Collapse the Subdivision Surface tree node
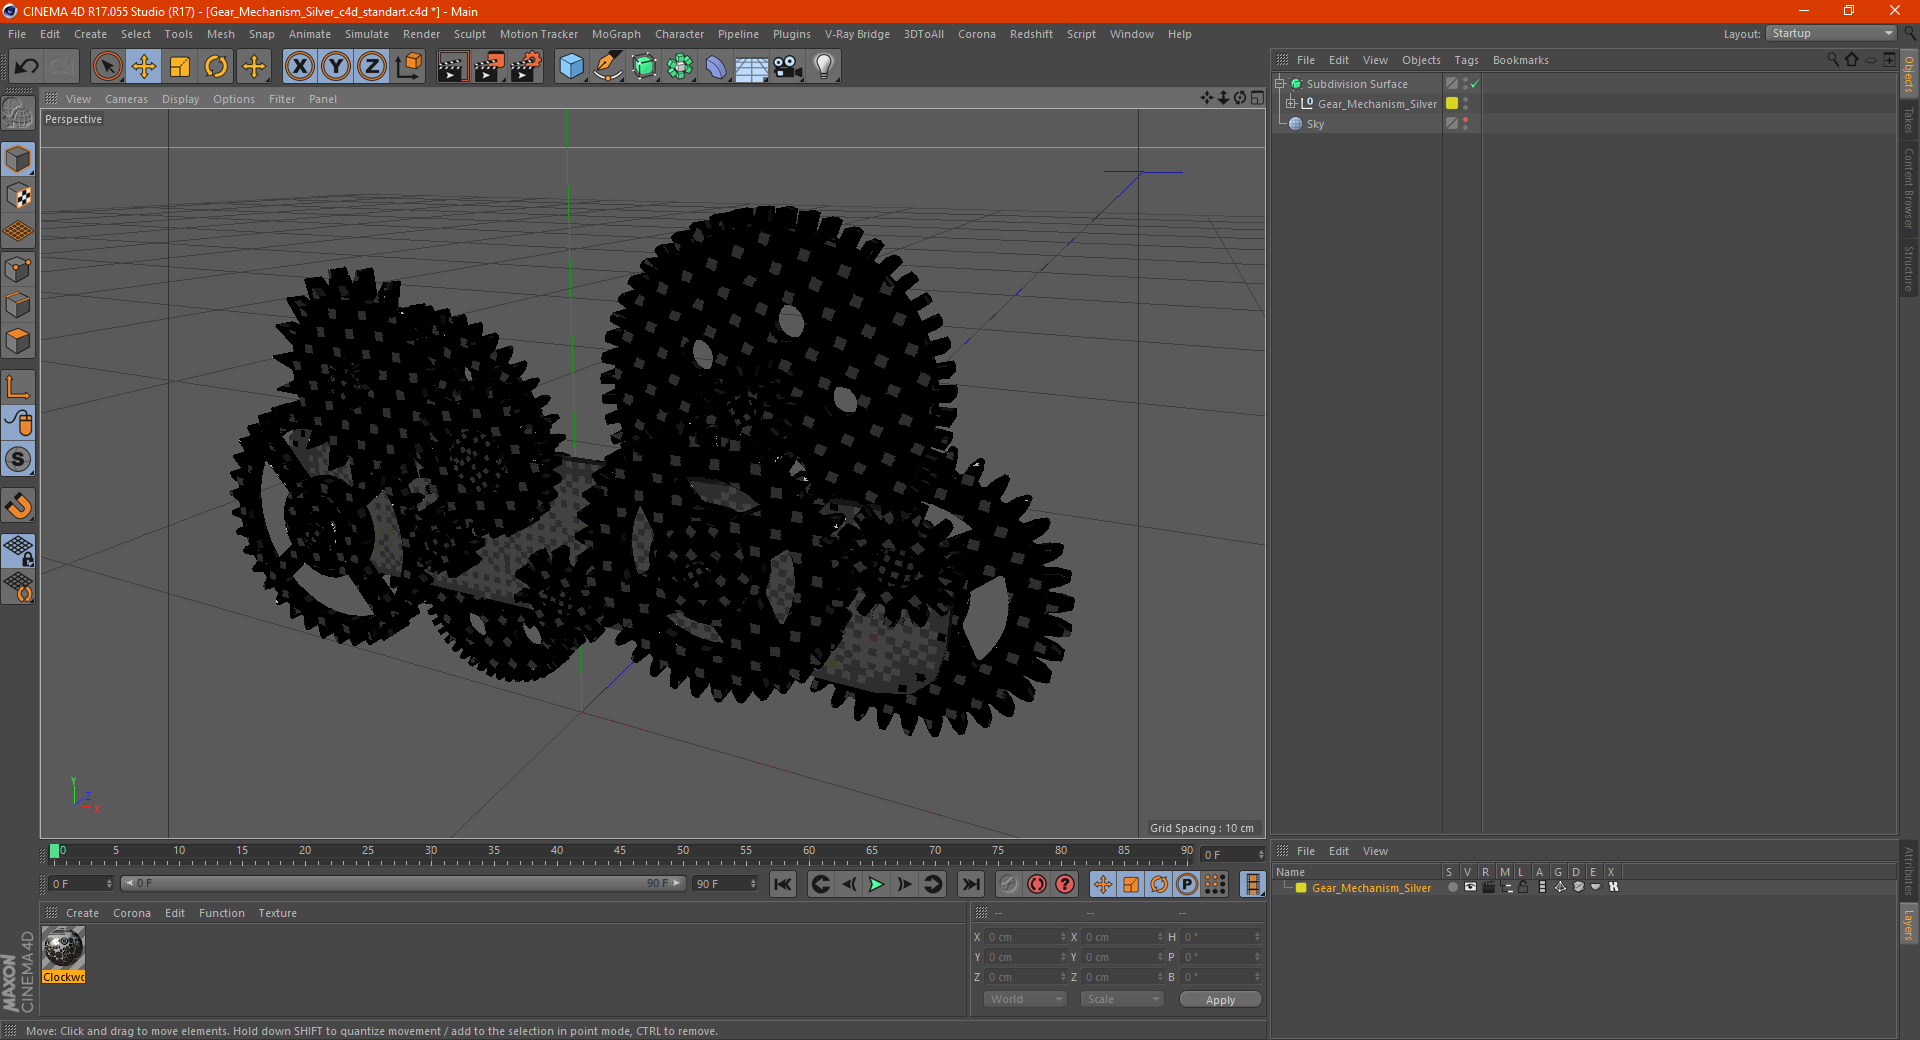1920x1040 pixels. click(x=1279, y=84)
